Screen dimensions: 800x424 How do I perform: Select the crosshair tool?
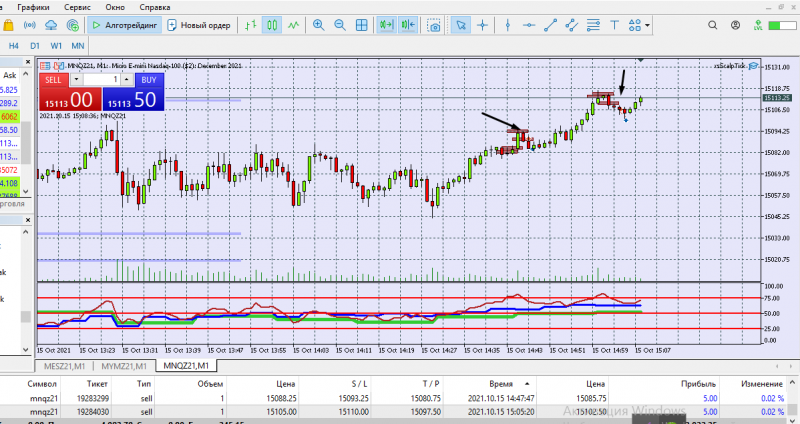click(x=483, y=25)
